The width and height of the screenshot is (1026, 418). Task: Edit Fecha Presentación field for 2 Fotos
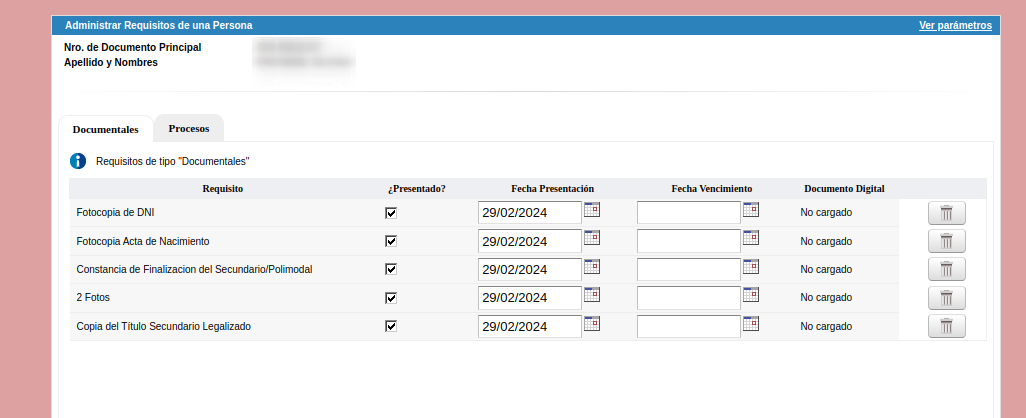tap(530, 298)
